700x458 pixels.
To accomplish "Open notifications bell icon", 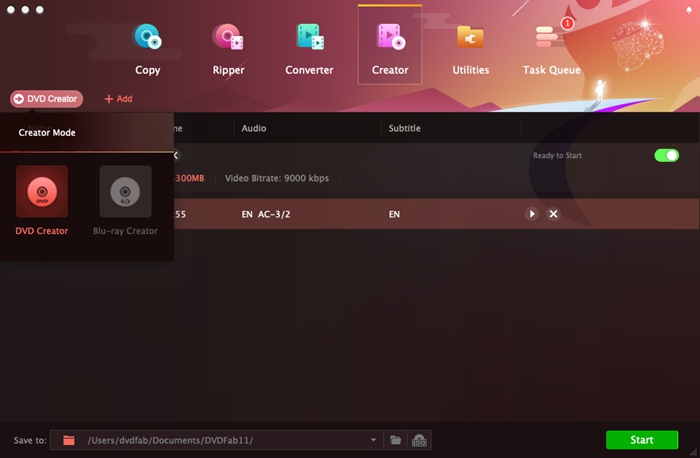I will 689,10.
